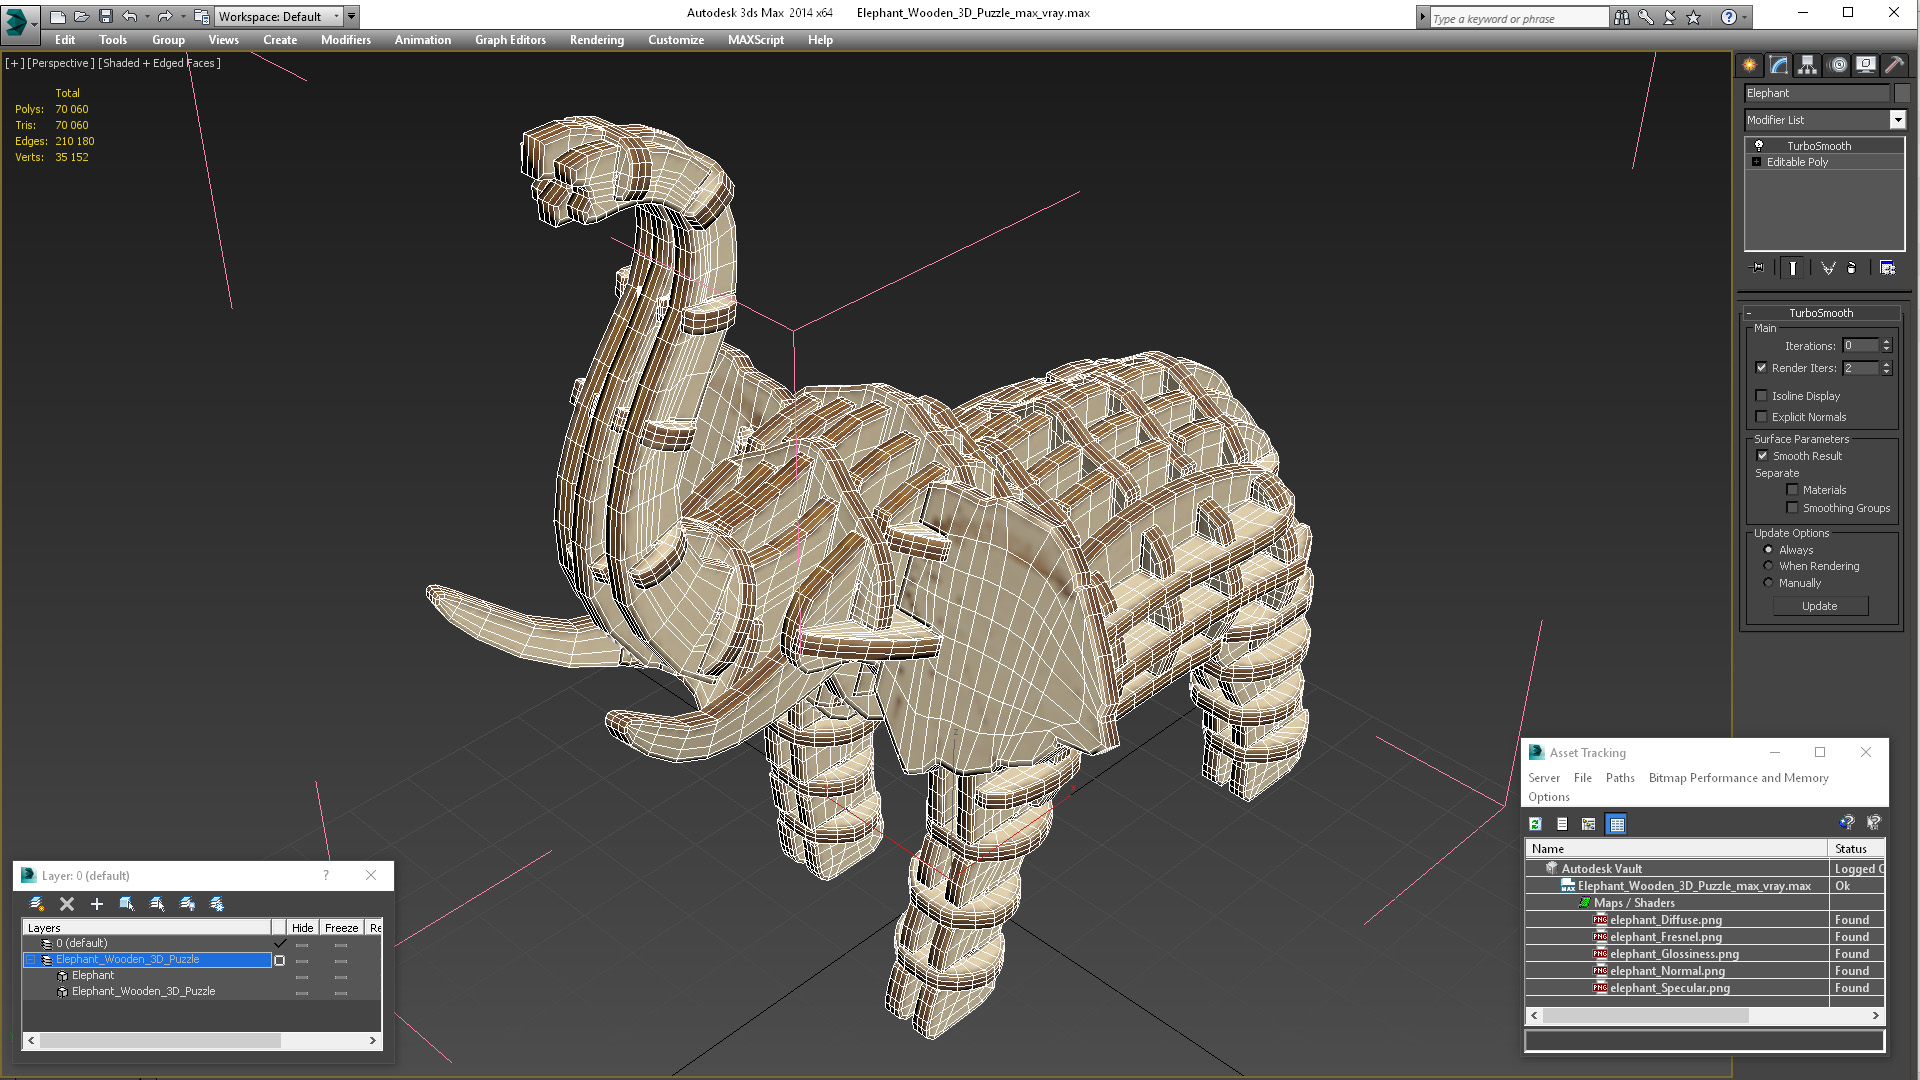Open the Undo history dropdown arrow
This screenshot has width=1920, height=1080.
(147, 16)
